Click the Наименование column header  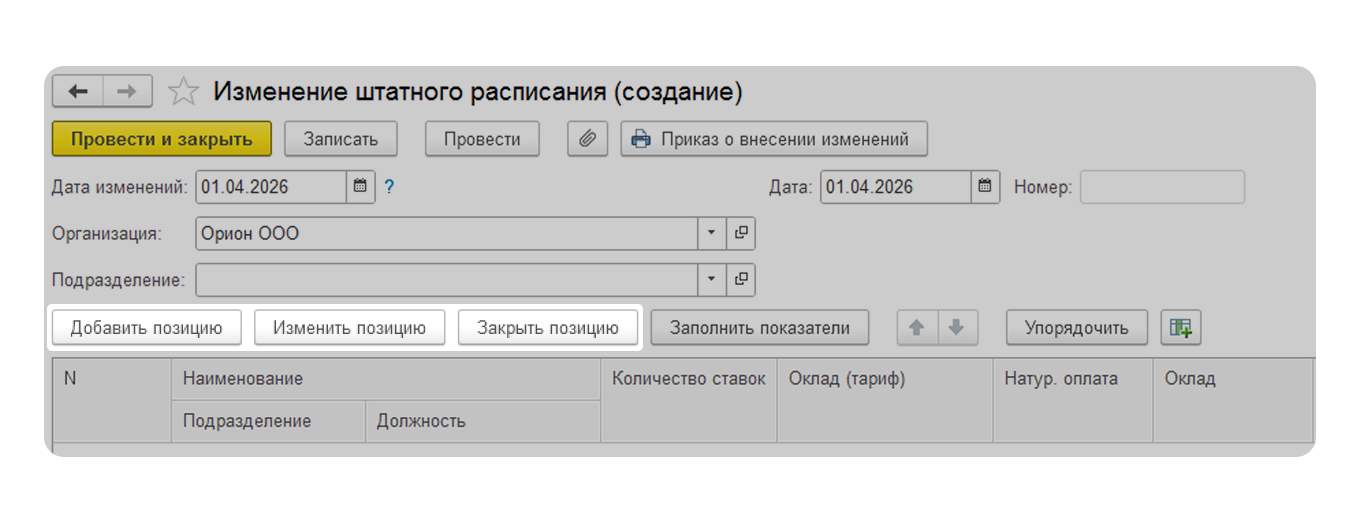(386, 379)
